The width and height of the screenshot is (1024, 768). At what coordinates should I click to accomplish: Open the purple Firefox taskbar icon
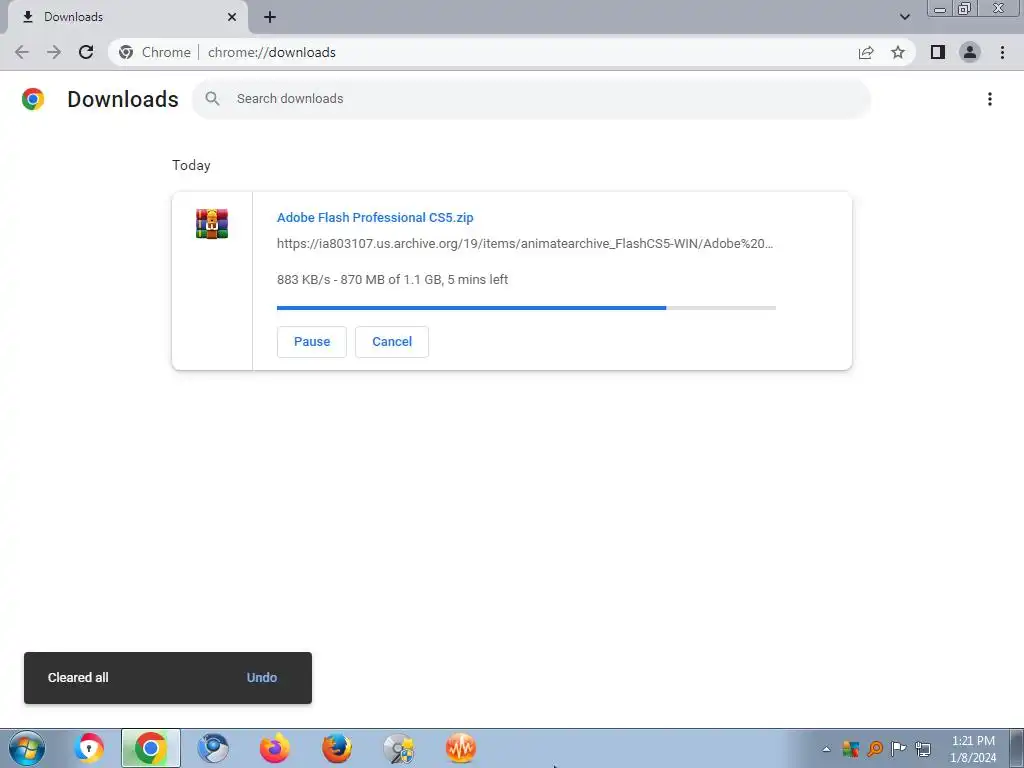(274, 748)
